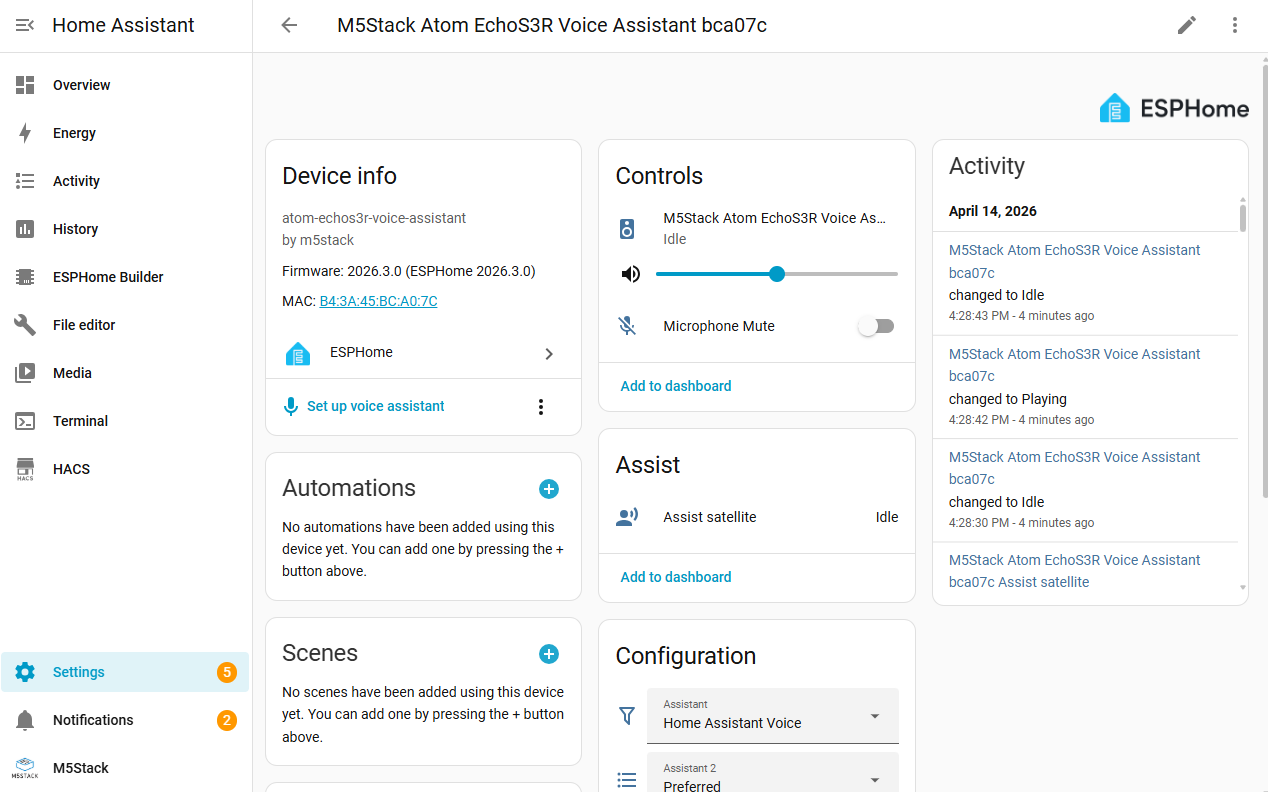
Task: Click Set up voice assistant
Action: (375, 406)
